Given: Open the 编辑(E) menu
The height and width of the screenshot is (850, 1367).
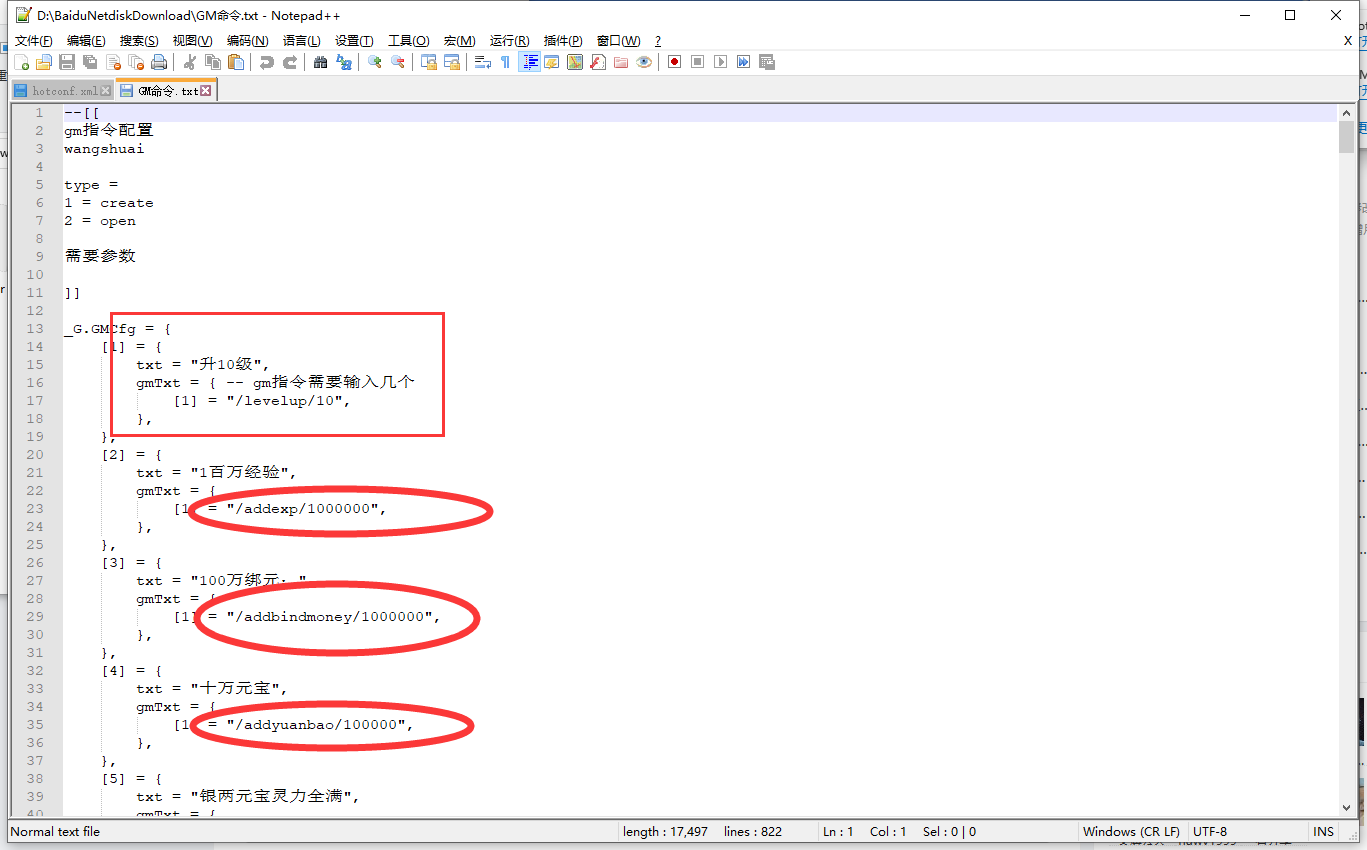Looking at the screenshot, I should click(86, 41).
